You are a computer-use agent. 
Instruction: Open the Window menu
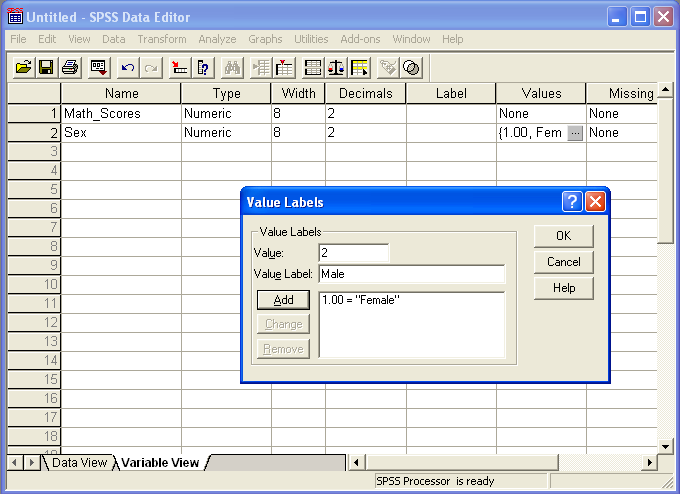coord(411,39)
